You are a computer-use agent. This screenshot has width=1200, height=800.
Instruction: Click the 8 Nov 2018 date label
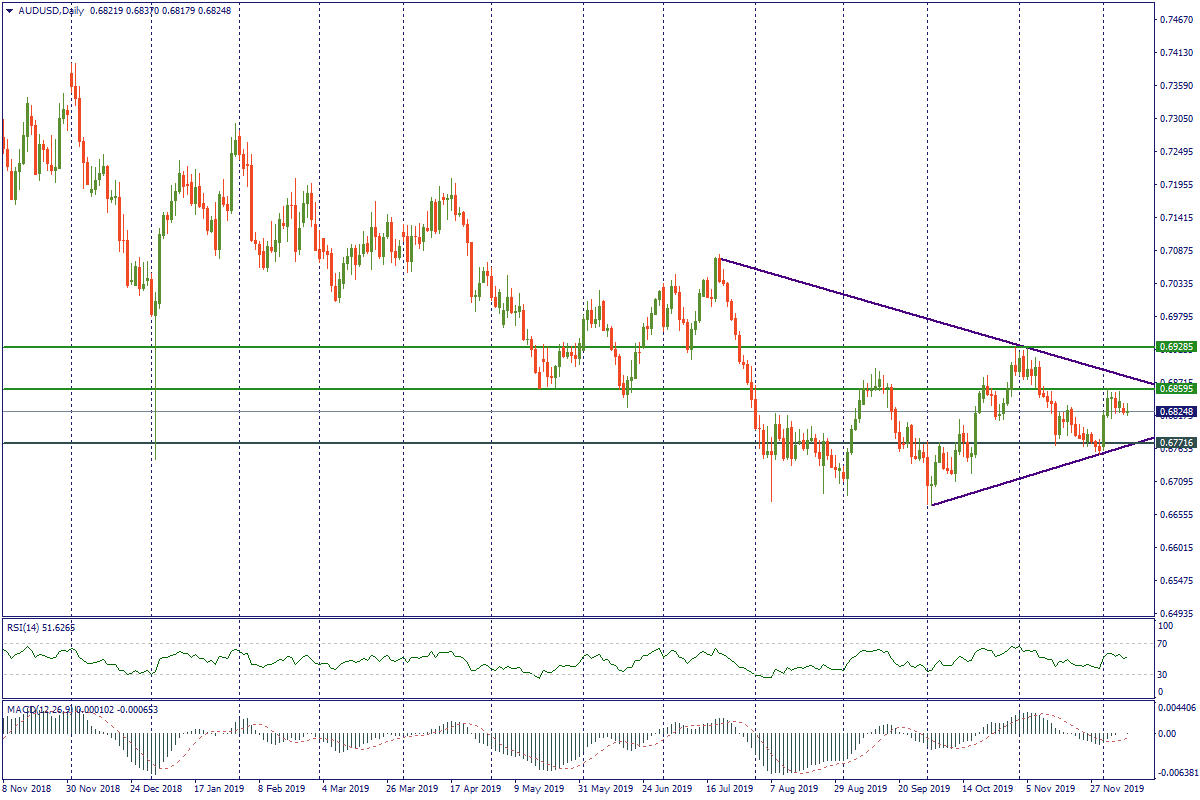point(27,789)
